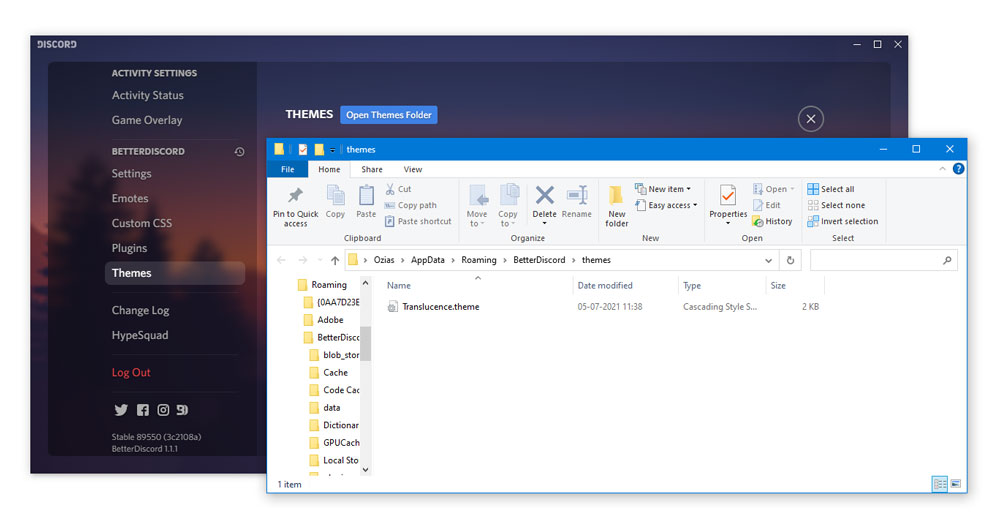
Task: Open recent locations dropdown arrow
Action: (320, 260)
